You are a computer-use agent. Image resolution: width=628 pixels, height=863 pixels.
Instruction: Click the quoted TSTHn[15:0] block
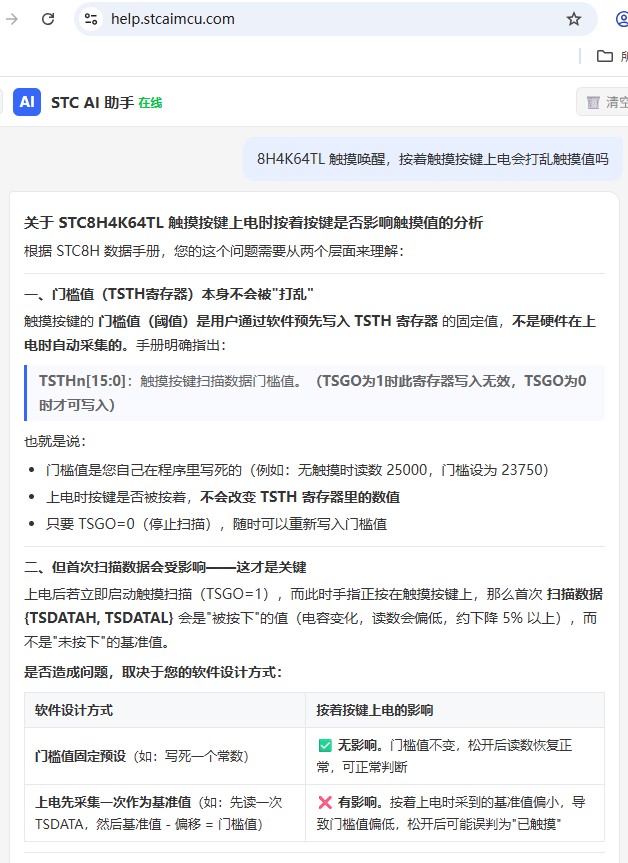point(315,393)
